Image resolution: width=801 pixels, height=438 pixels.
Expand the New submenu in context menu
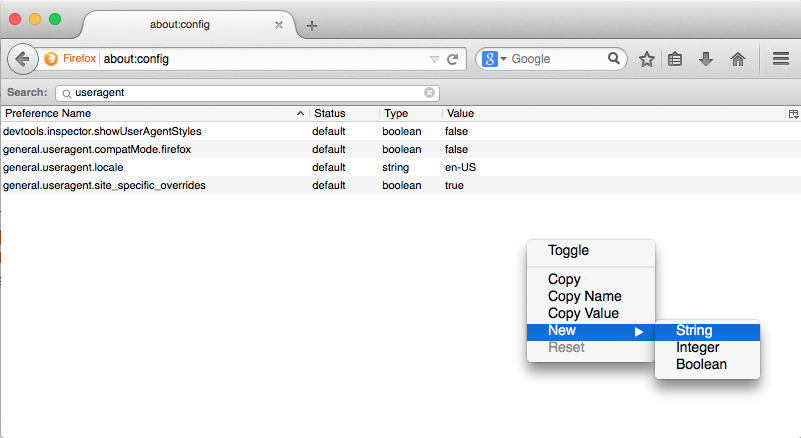coord(590,331)
